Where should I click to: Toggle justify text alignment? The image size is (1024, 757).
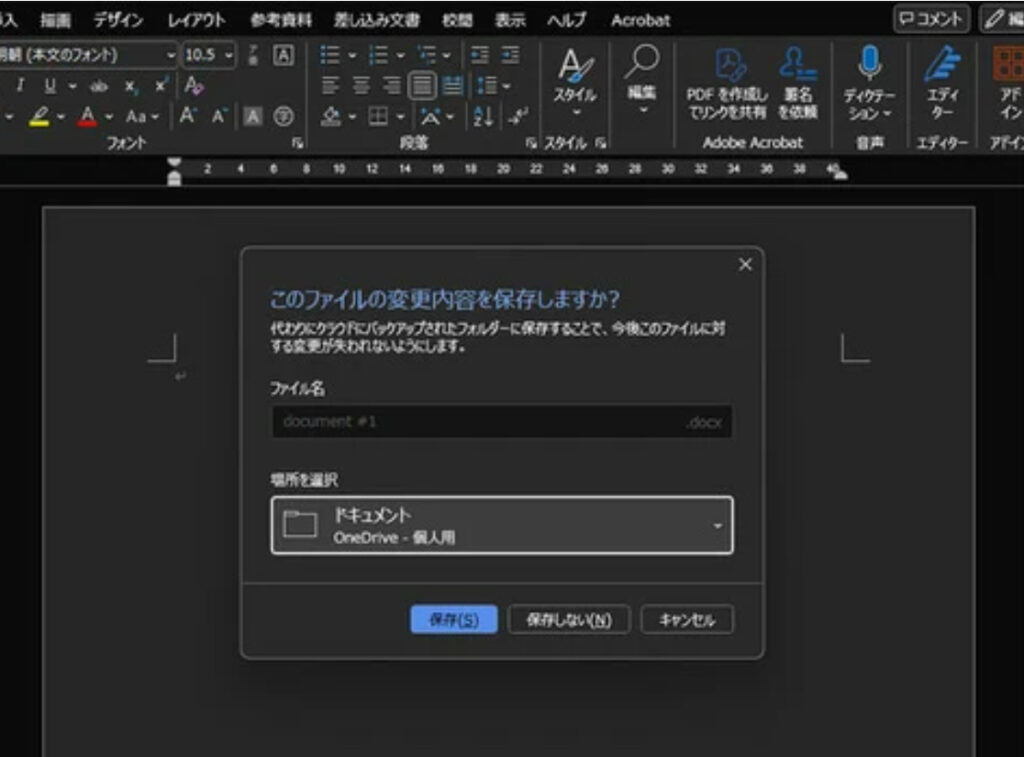coord(422,86)
